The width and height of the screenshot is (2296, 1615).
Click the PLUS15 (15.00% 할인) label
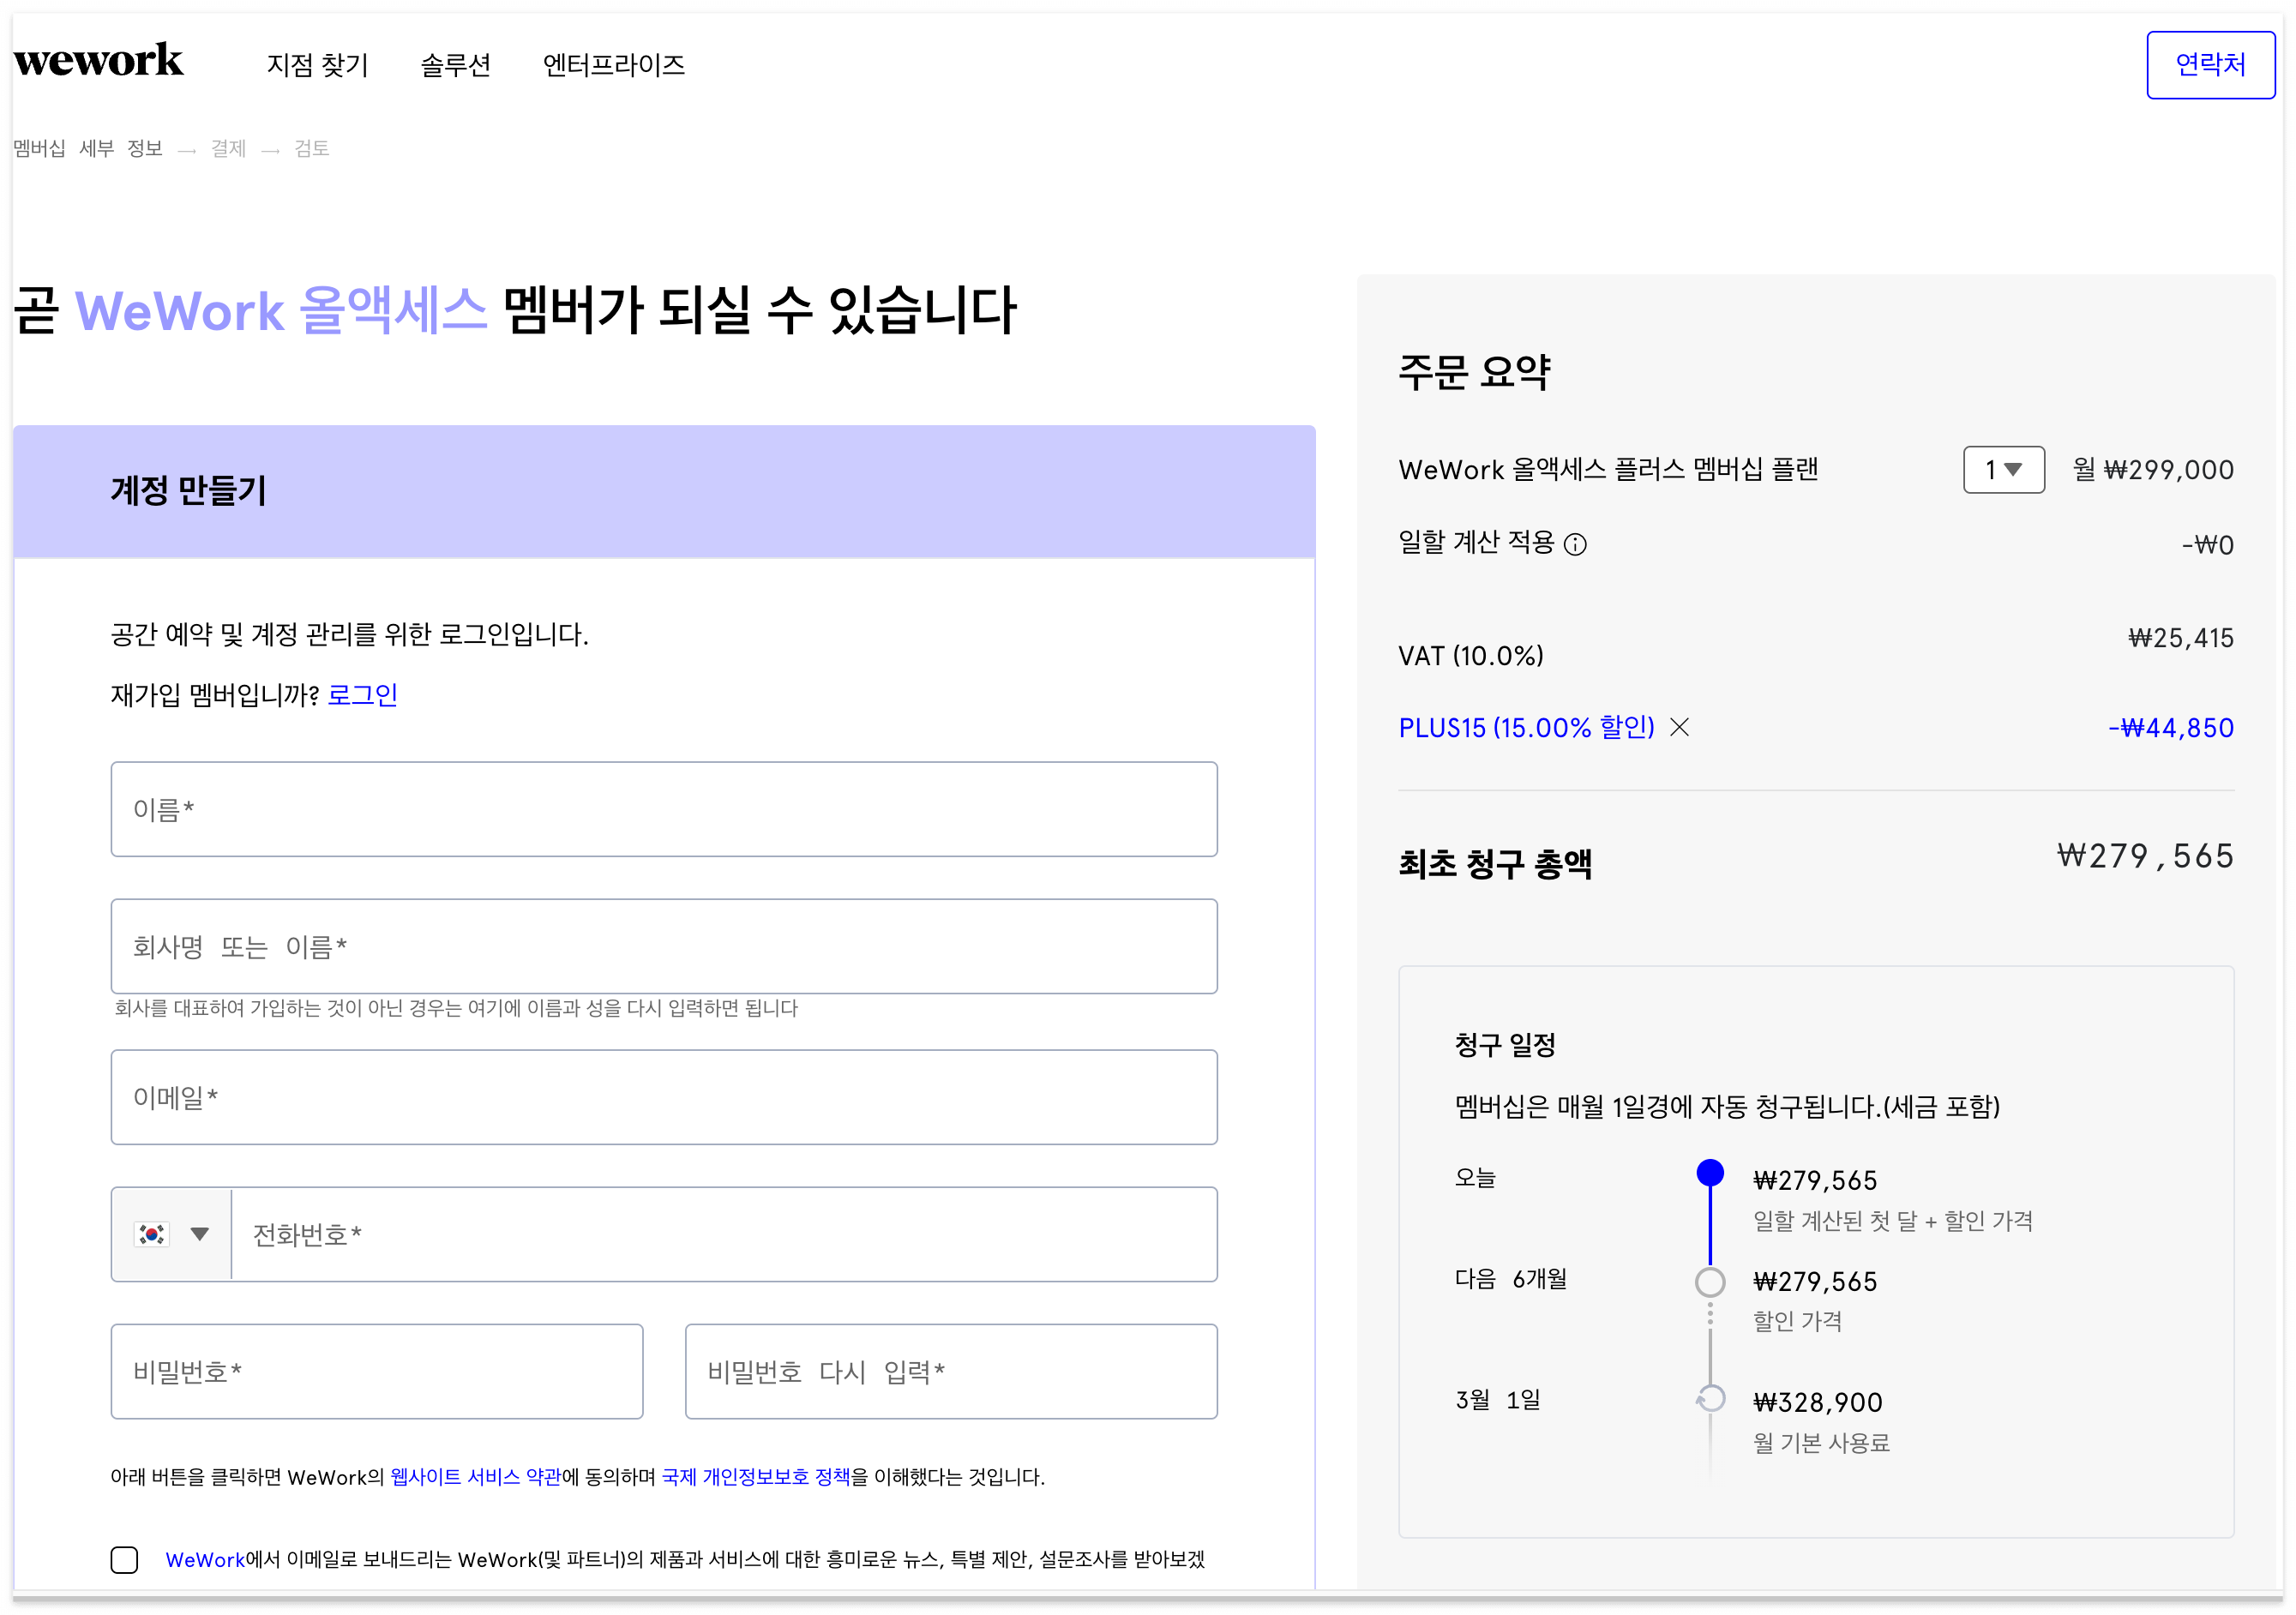(1526, 727)
